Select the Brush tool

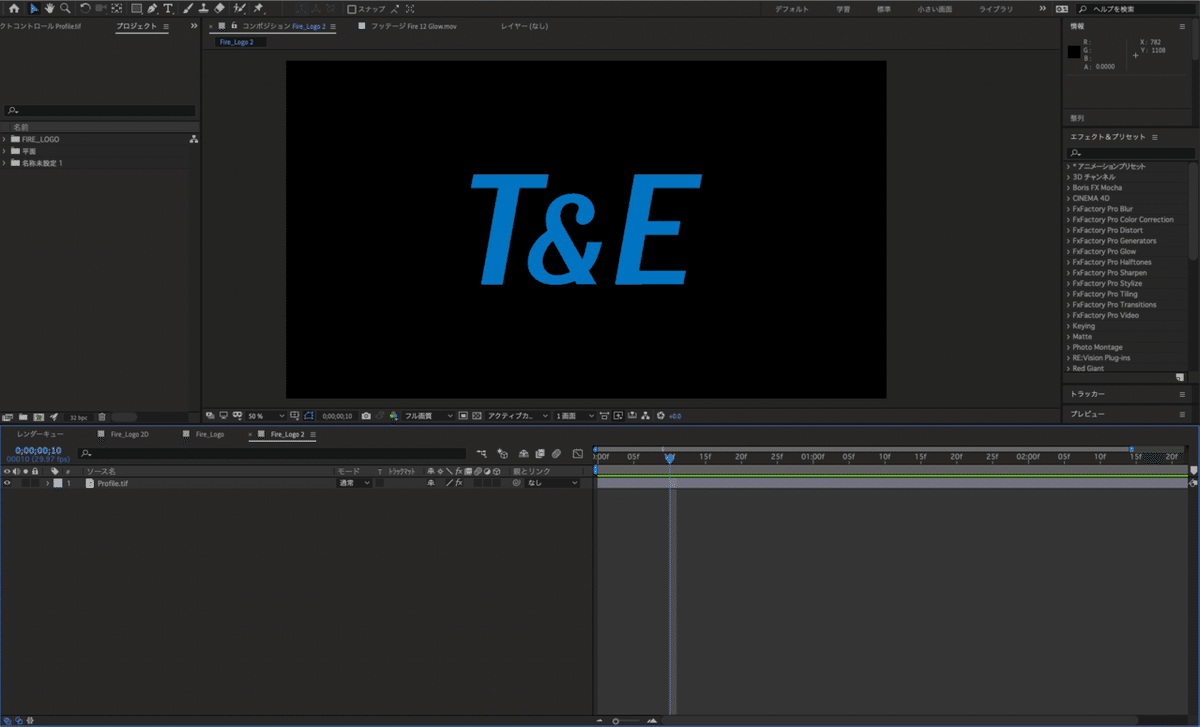pyautogui.click(x=188, y=8)
